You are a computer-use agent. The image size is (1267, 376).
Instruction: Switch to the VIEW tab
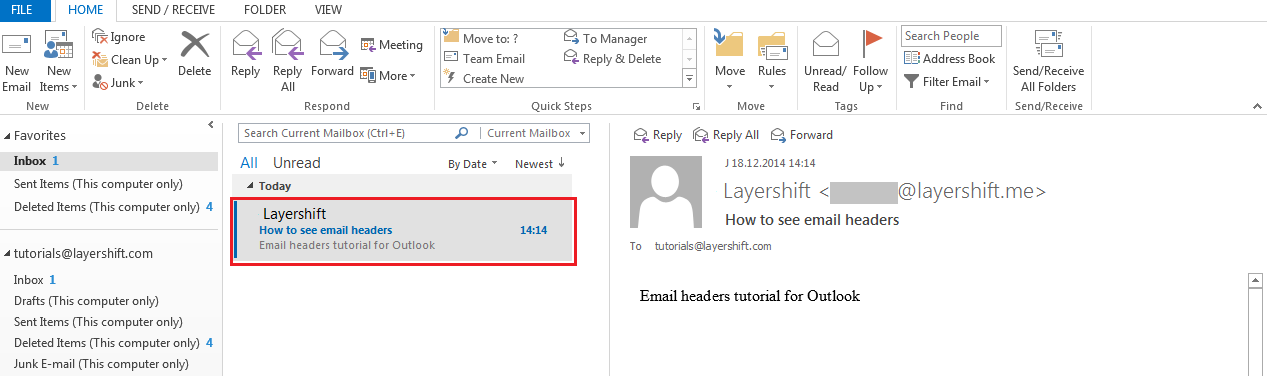(328, 9)
